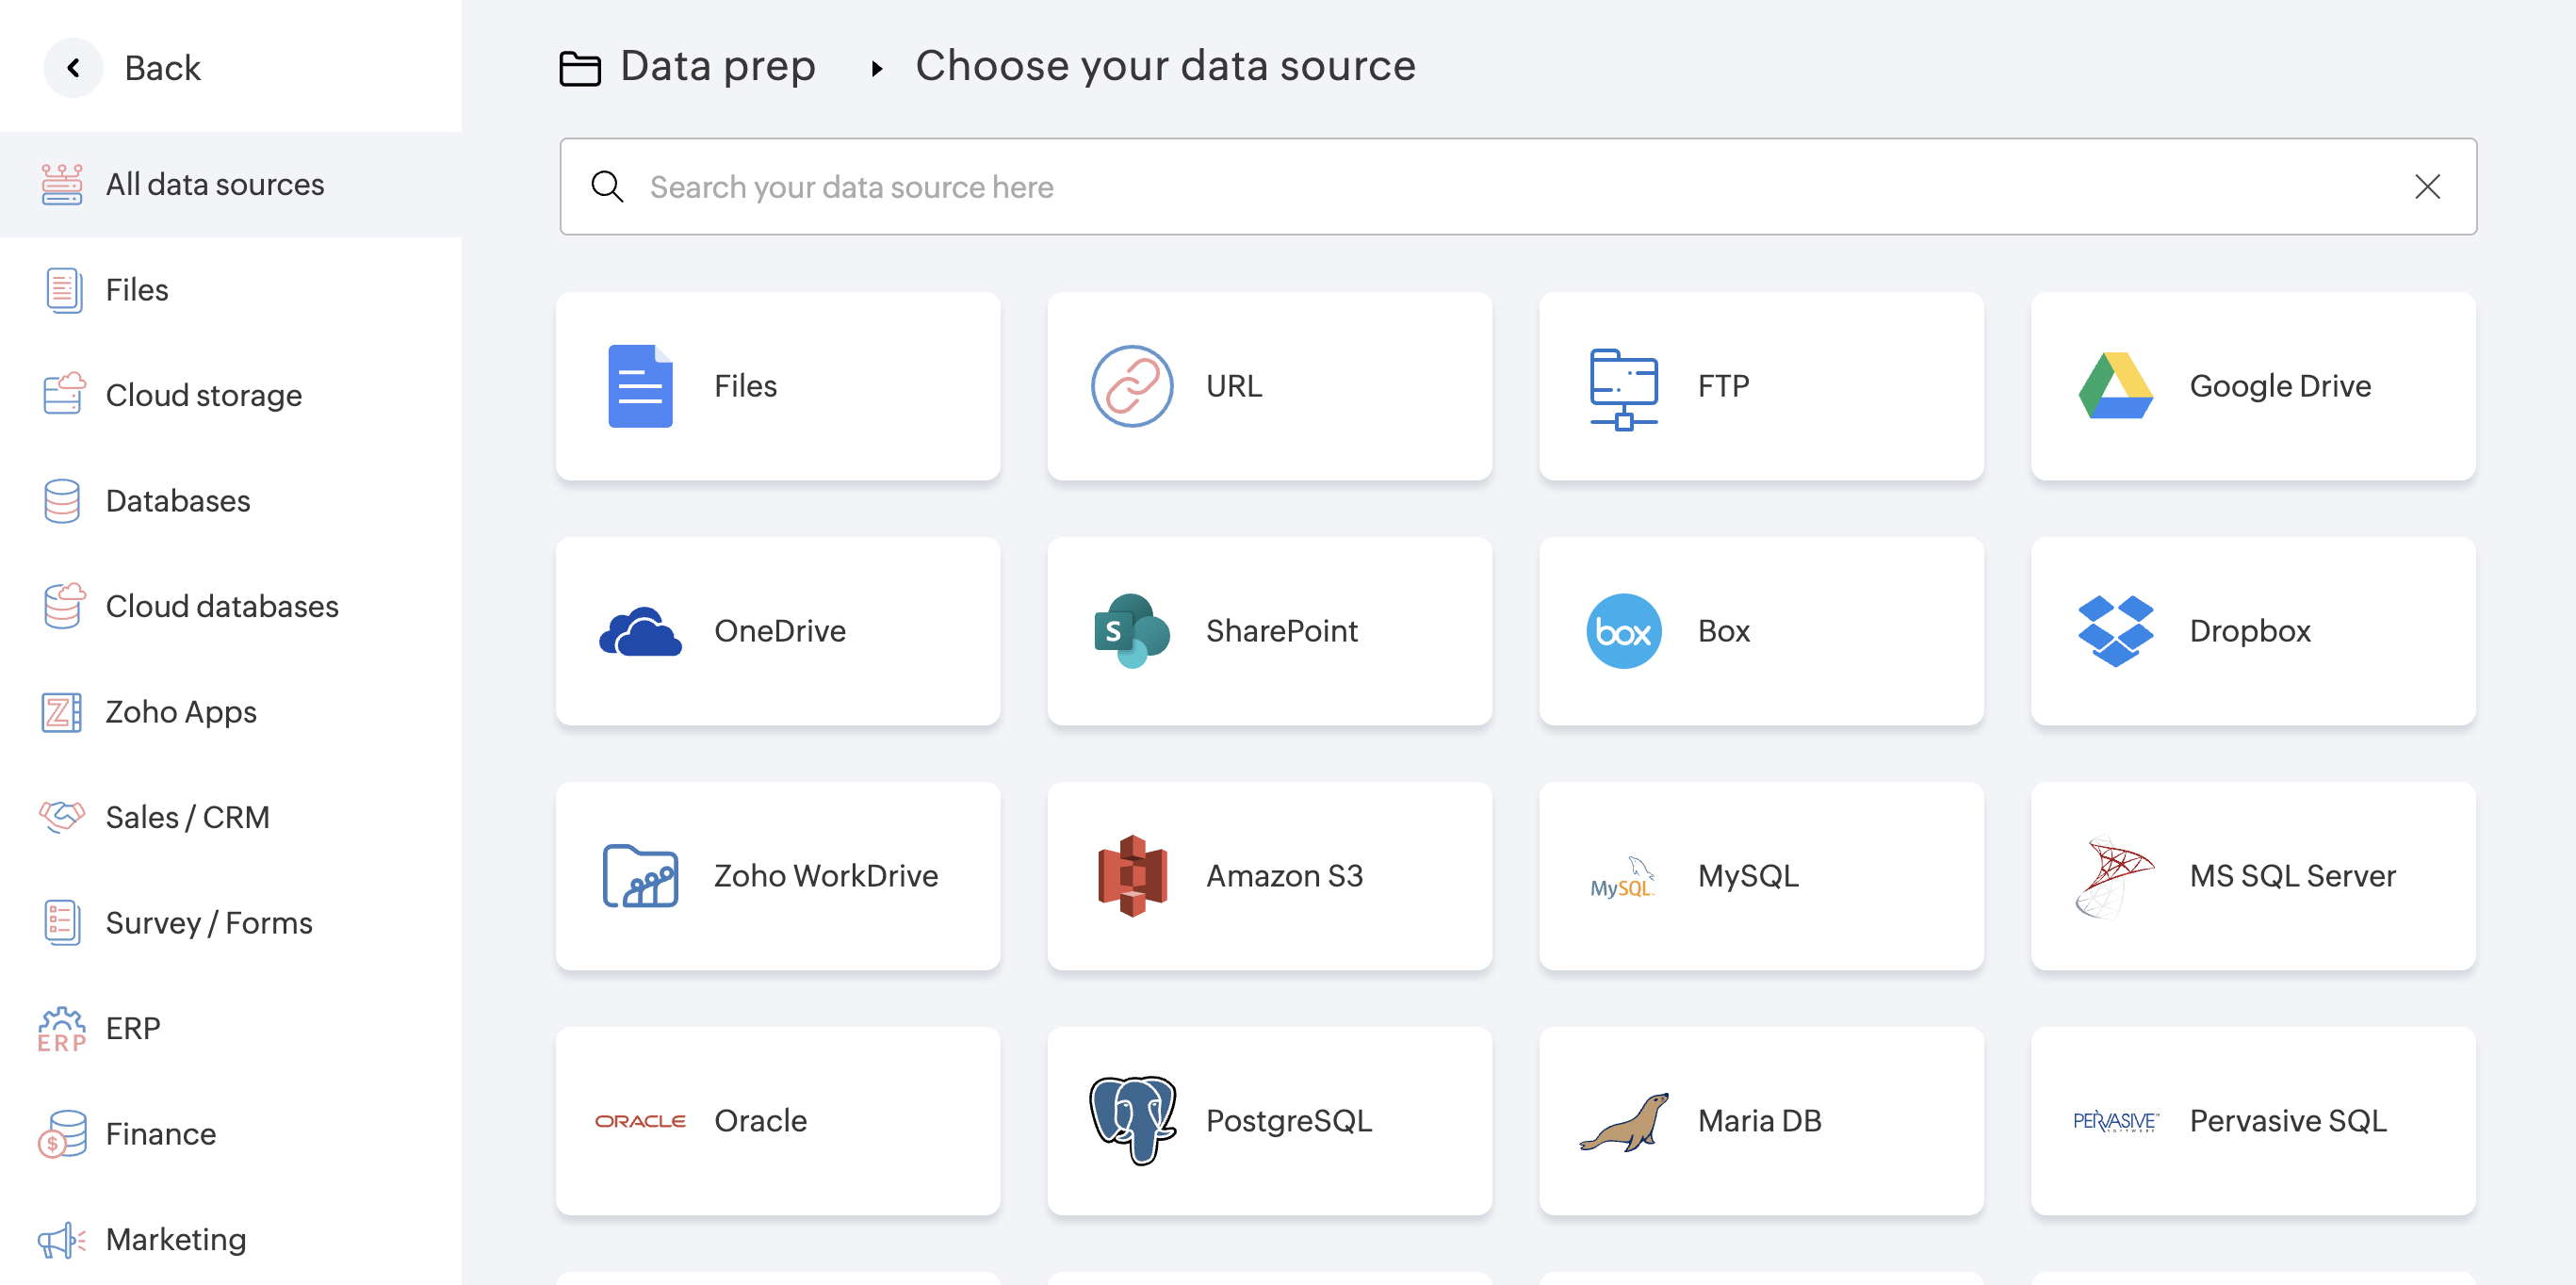Choose the MS SQL Server card label
The image size is (2576, 1285).
(2292, 876)
